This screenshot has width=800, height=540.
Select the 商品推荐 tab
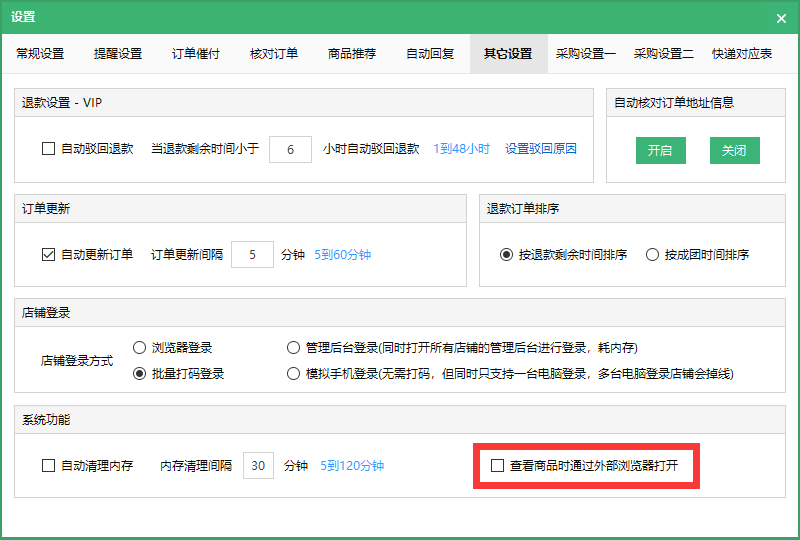pyautogui.click(x=352, y=54)
